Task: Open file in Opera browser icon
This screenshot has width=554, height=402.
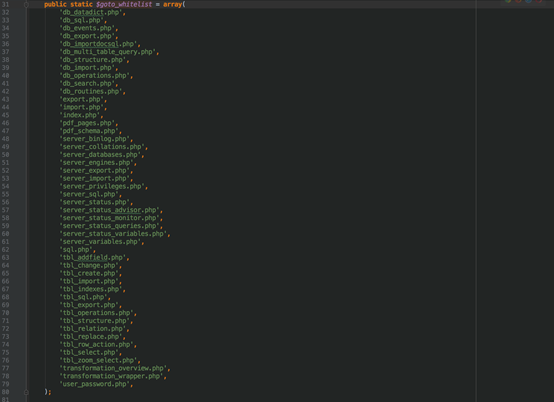Action: pos(539,1)
